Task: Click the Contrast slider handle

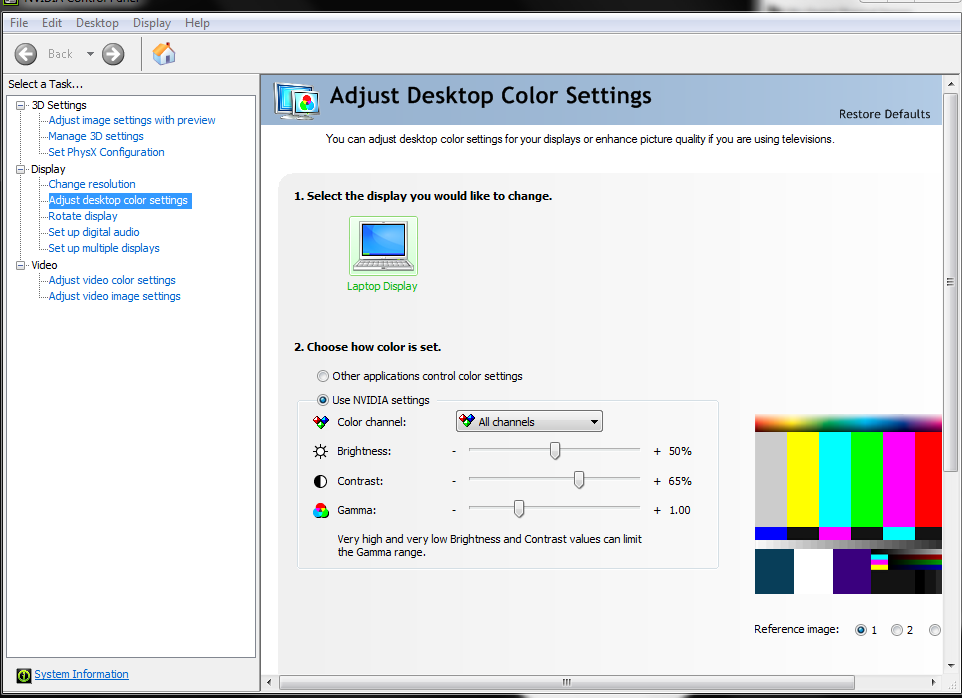Action: pos(579,480)
